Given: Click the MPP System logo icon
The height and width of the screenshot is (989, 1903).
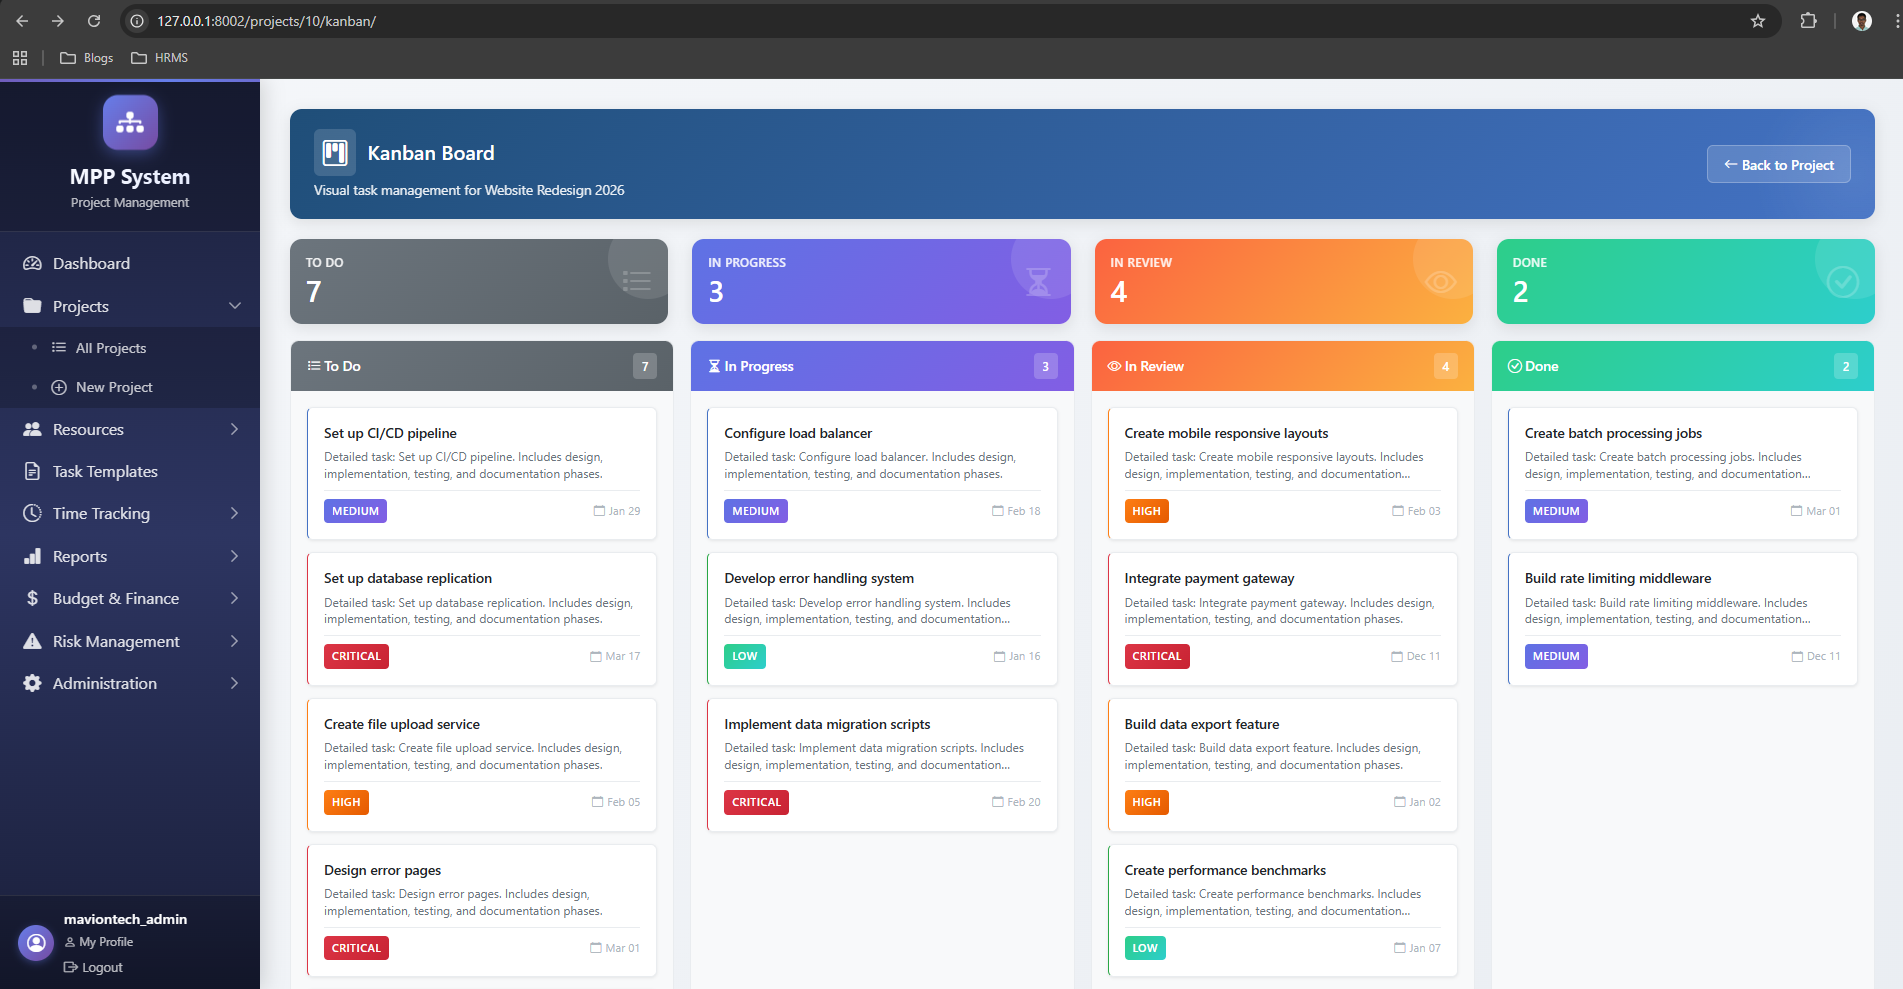Looking at the screenshot, I should (130, 122).
